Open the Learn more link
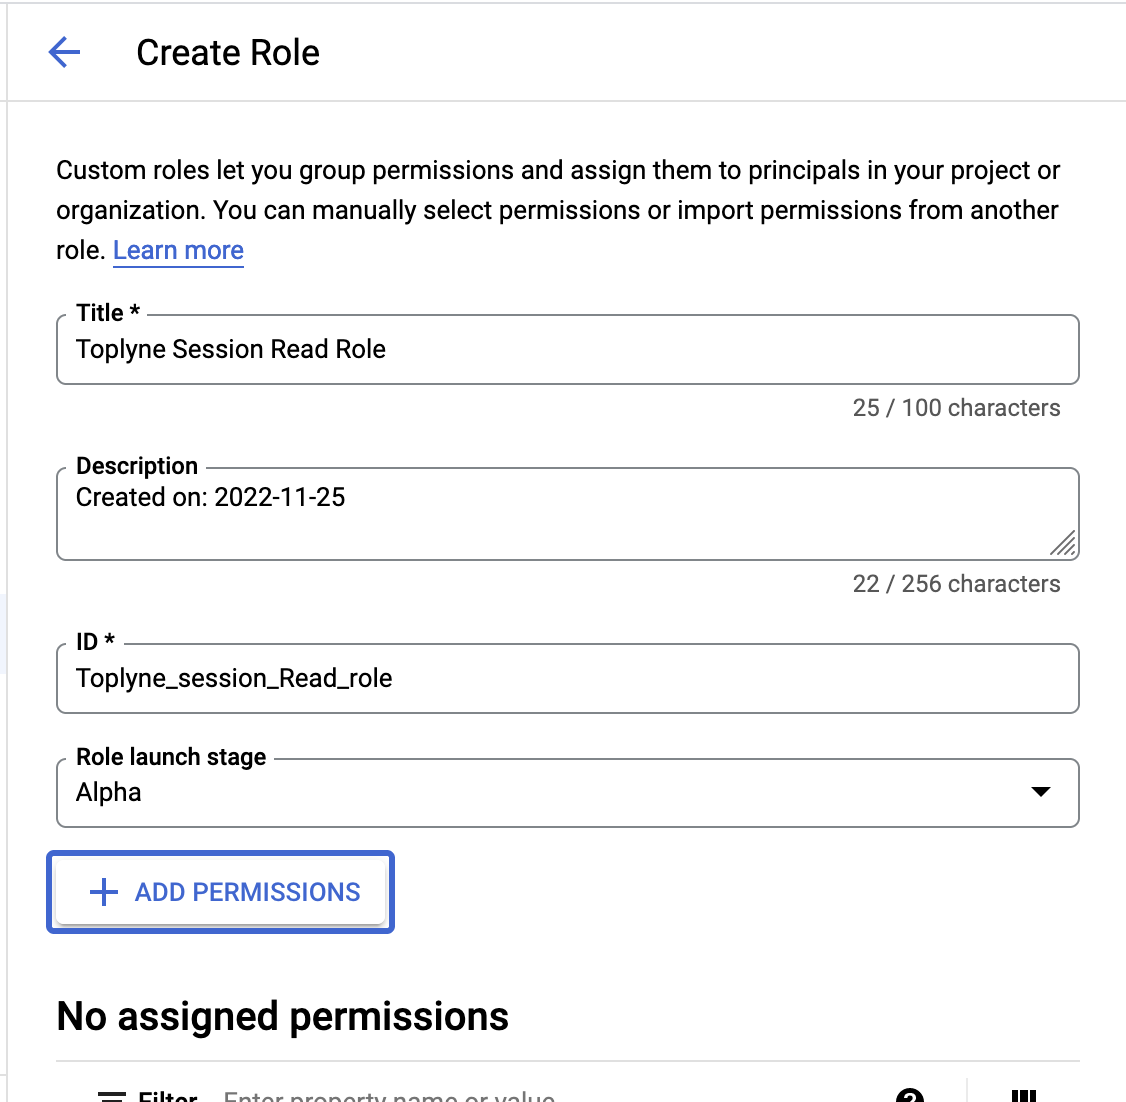 click(x=178, y=250)
